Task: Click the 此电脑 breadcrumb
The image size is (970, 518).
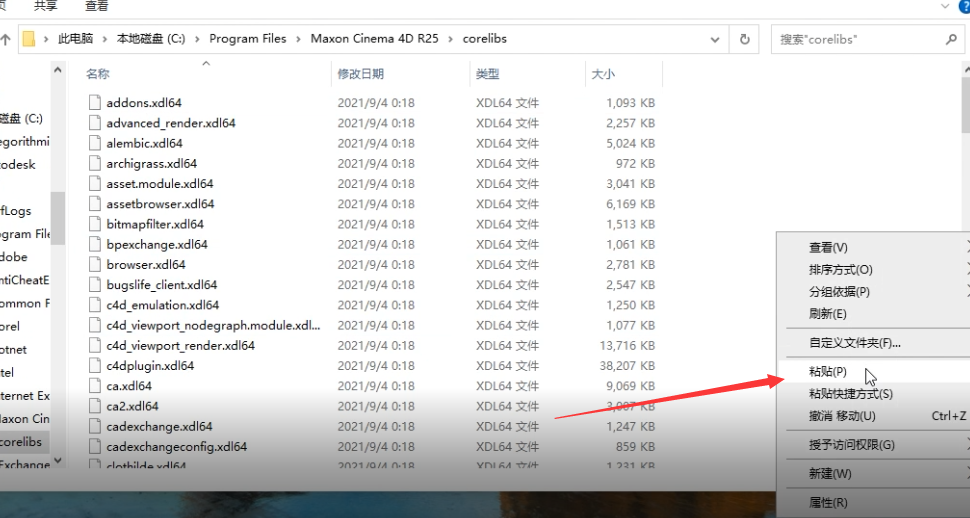Action: click(x=75, y=38)
